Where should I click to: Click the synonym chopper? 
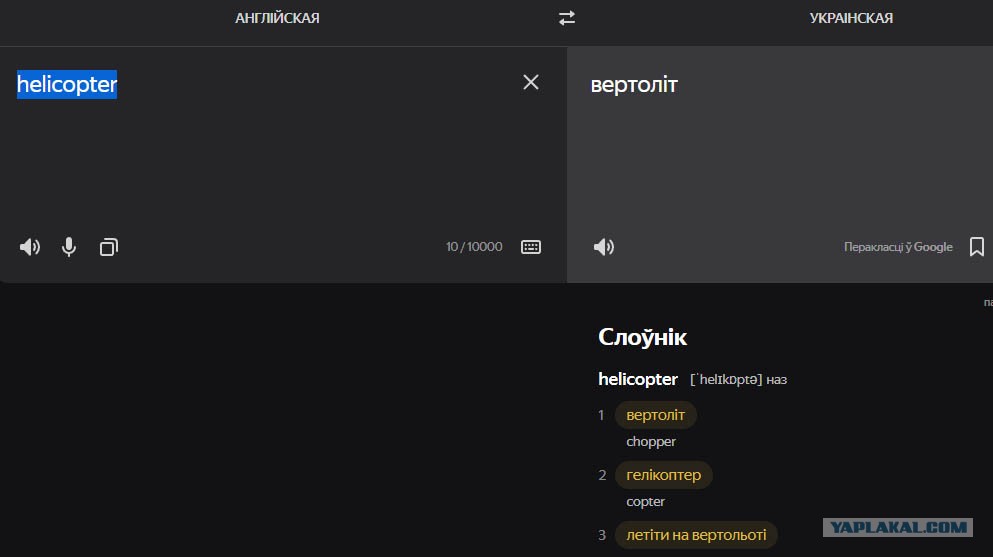(x=651, y=442)
